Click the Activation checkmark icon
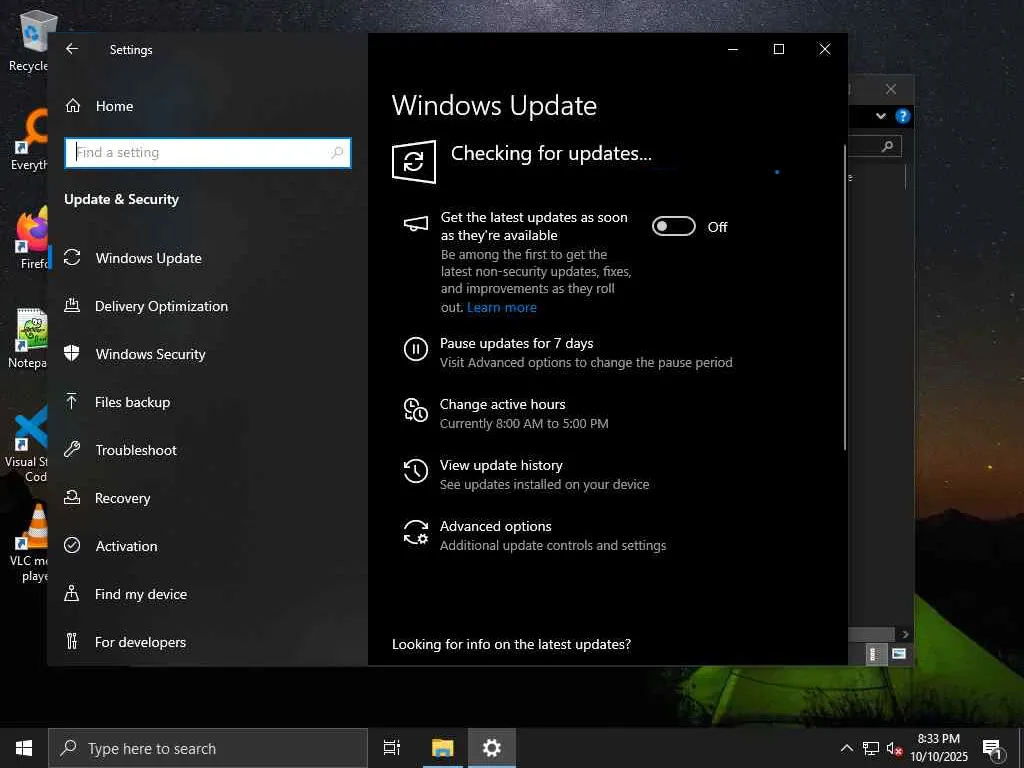 tap(72, 545)
